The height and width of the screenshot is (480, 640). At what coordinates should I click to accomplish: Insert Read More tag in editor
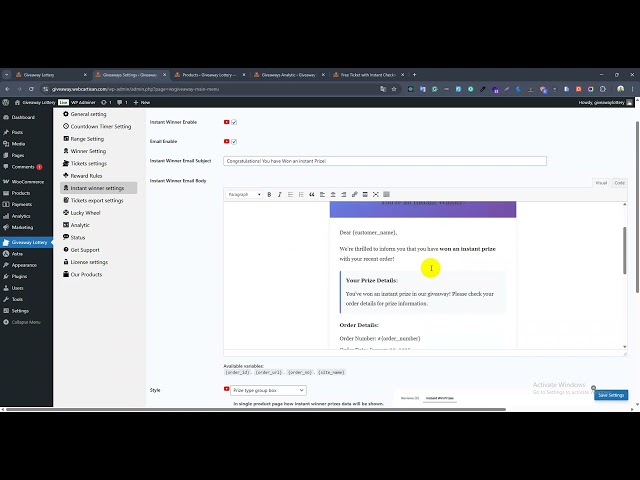click(x=365, y=195)
